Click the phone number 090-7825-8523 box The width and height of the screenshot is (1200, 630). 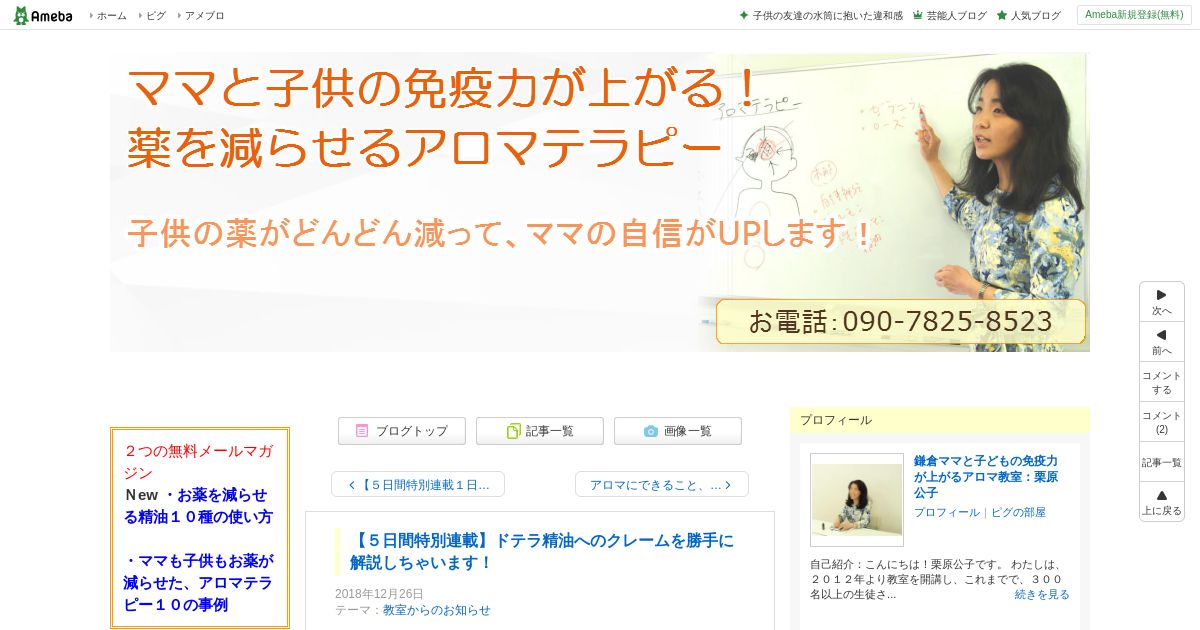[901, 322]
